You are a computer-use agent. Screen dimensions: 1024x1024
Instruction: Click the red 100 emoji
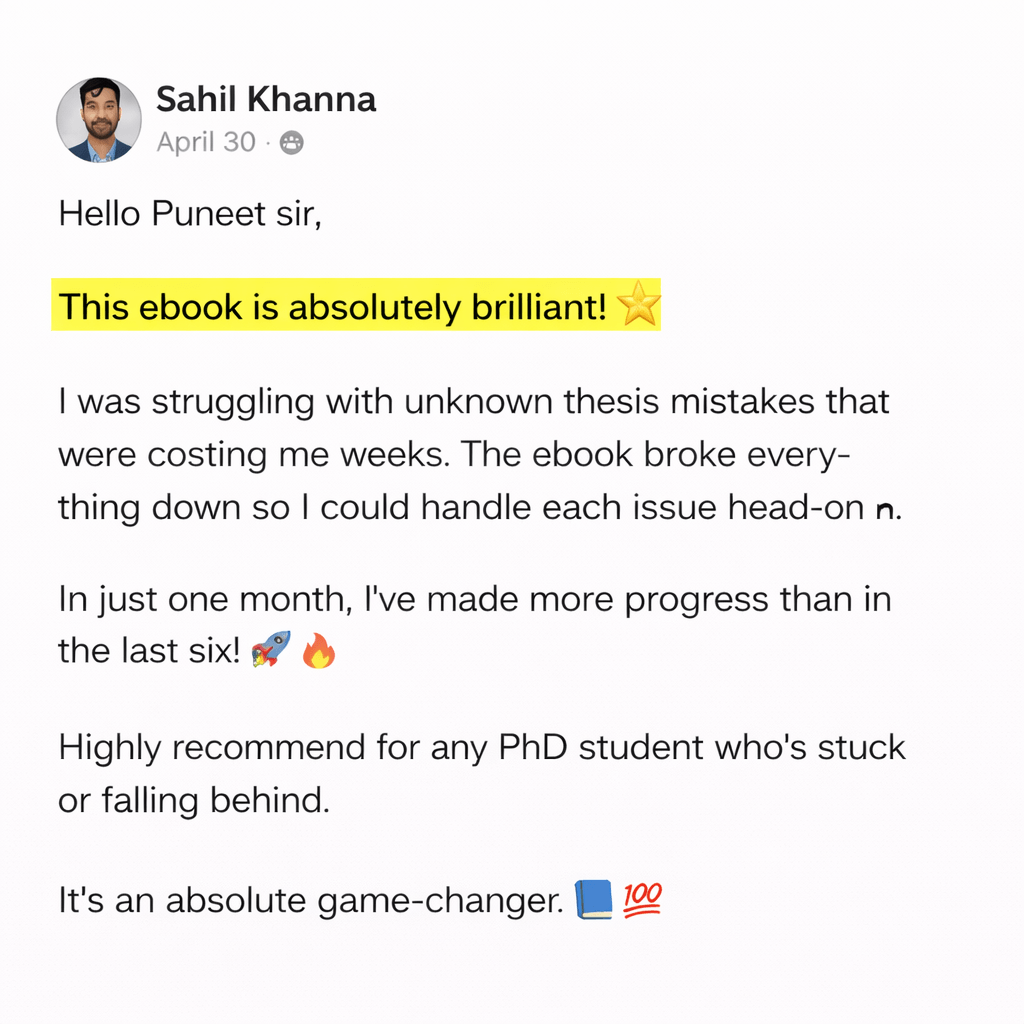[644, 900]
